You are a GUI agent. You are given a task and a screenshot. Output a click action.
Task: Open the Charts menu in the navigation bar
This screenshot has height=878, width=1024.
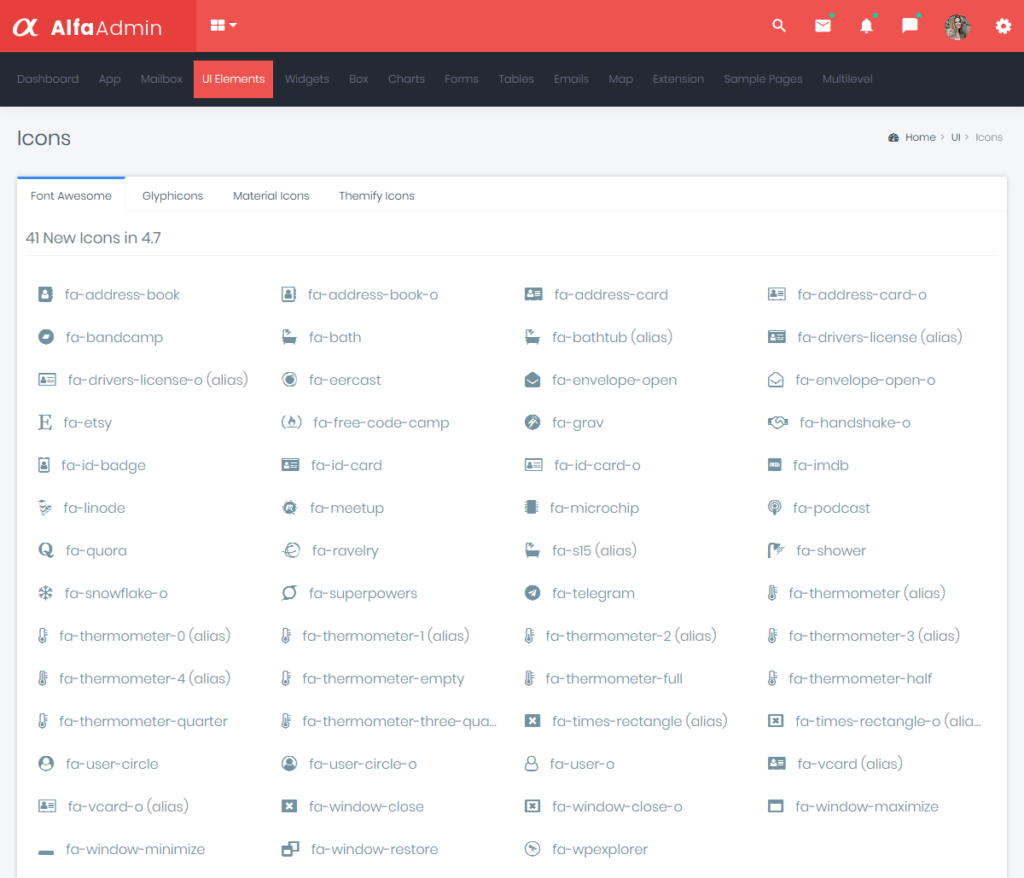point(406,79)
